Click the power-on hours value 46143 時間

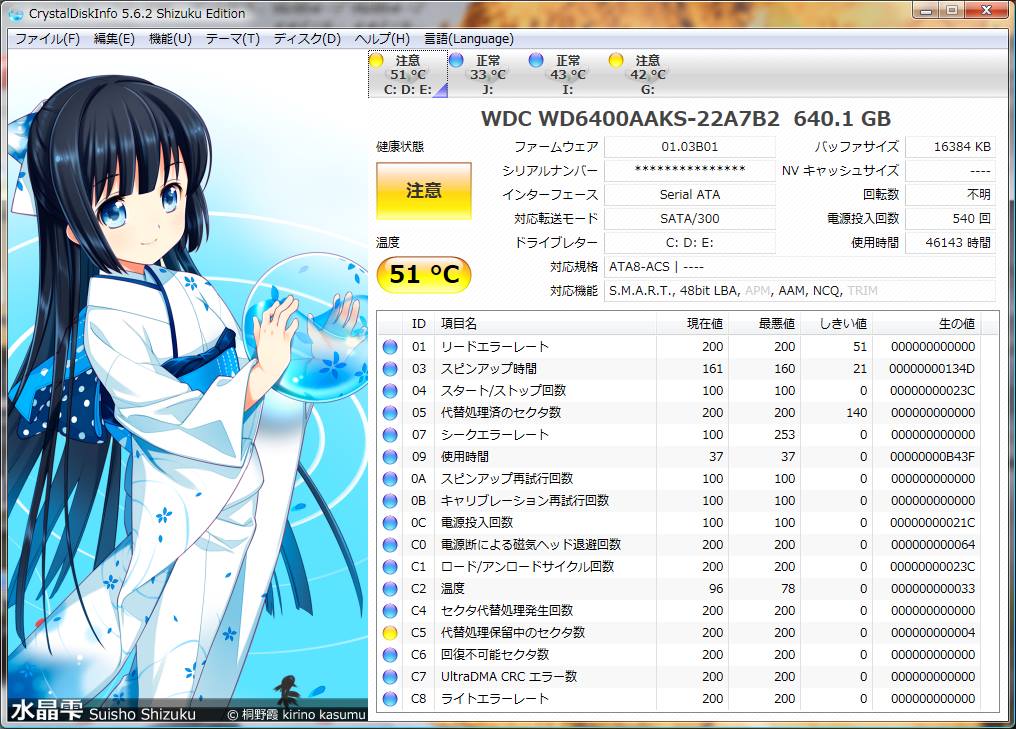(950, 243)
